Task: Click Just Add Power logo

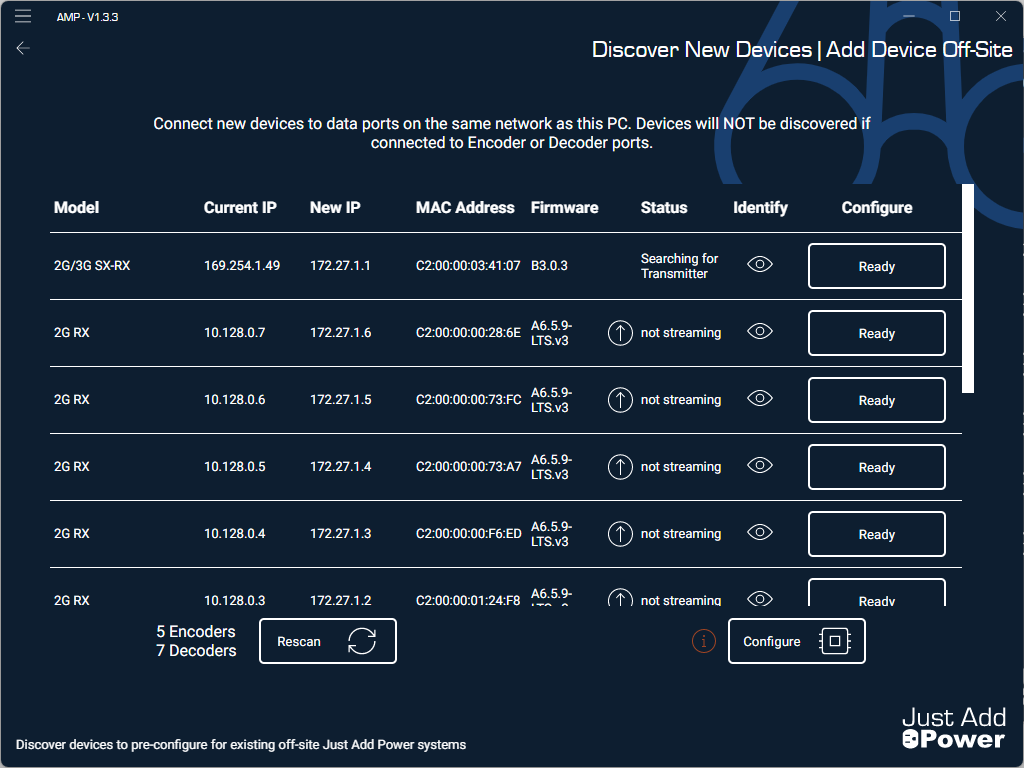Action: (953, 728)
